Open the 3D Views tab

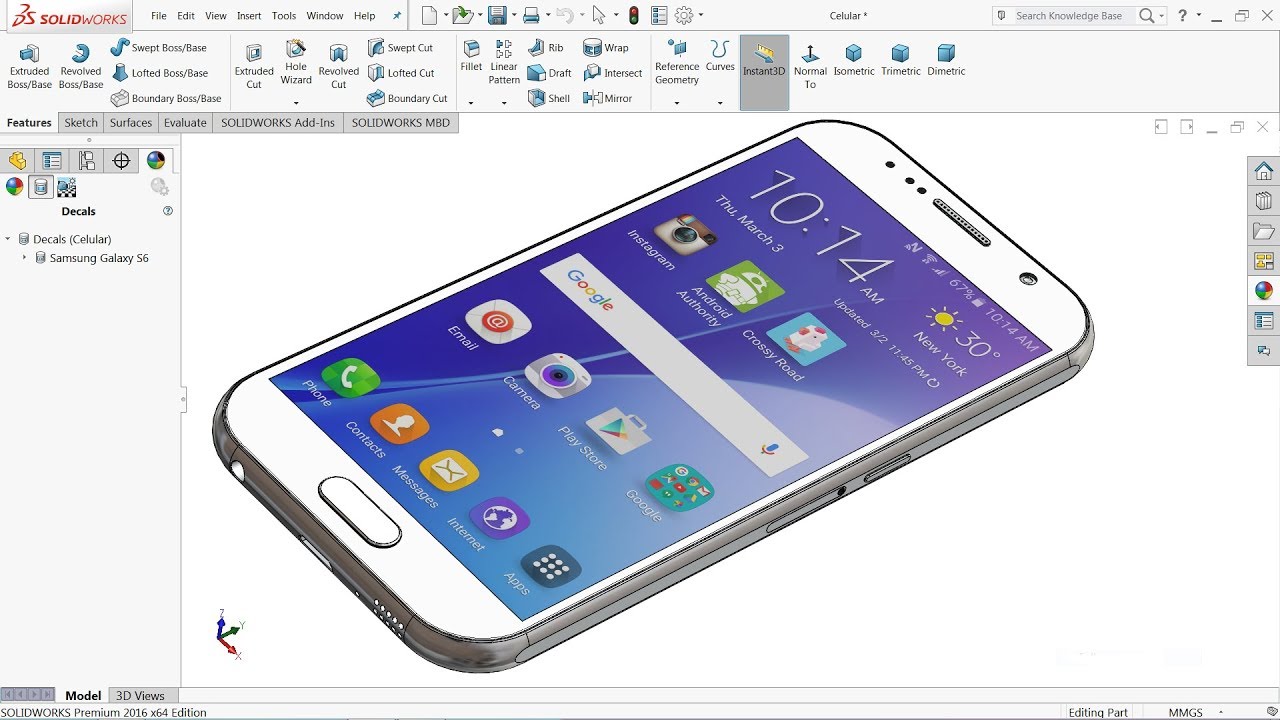click(140, 695)
